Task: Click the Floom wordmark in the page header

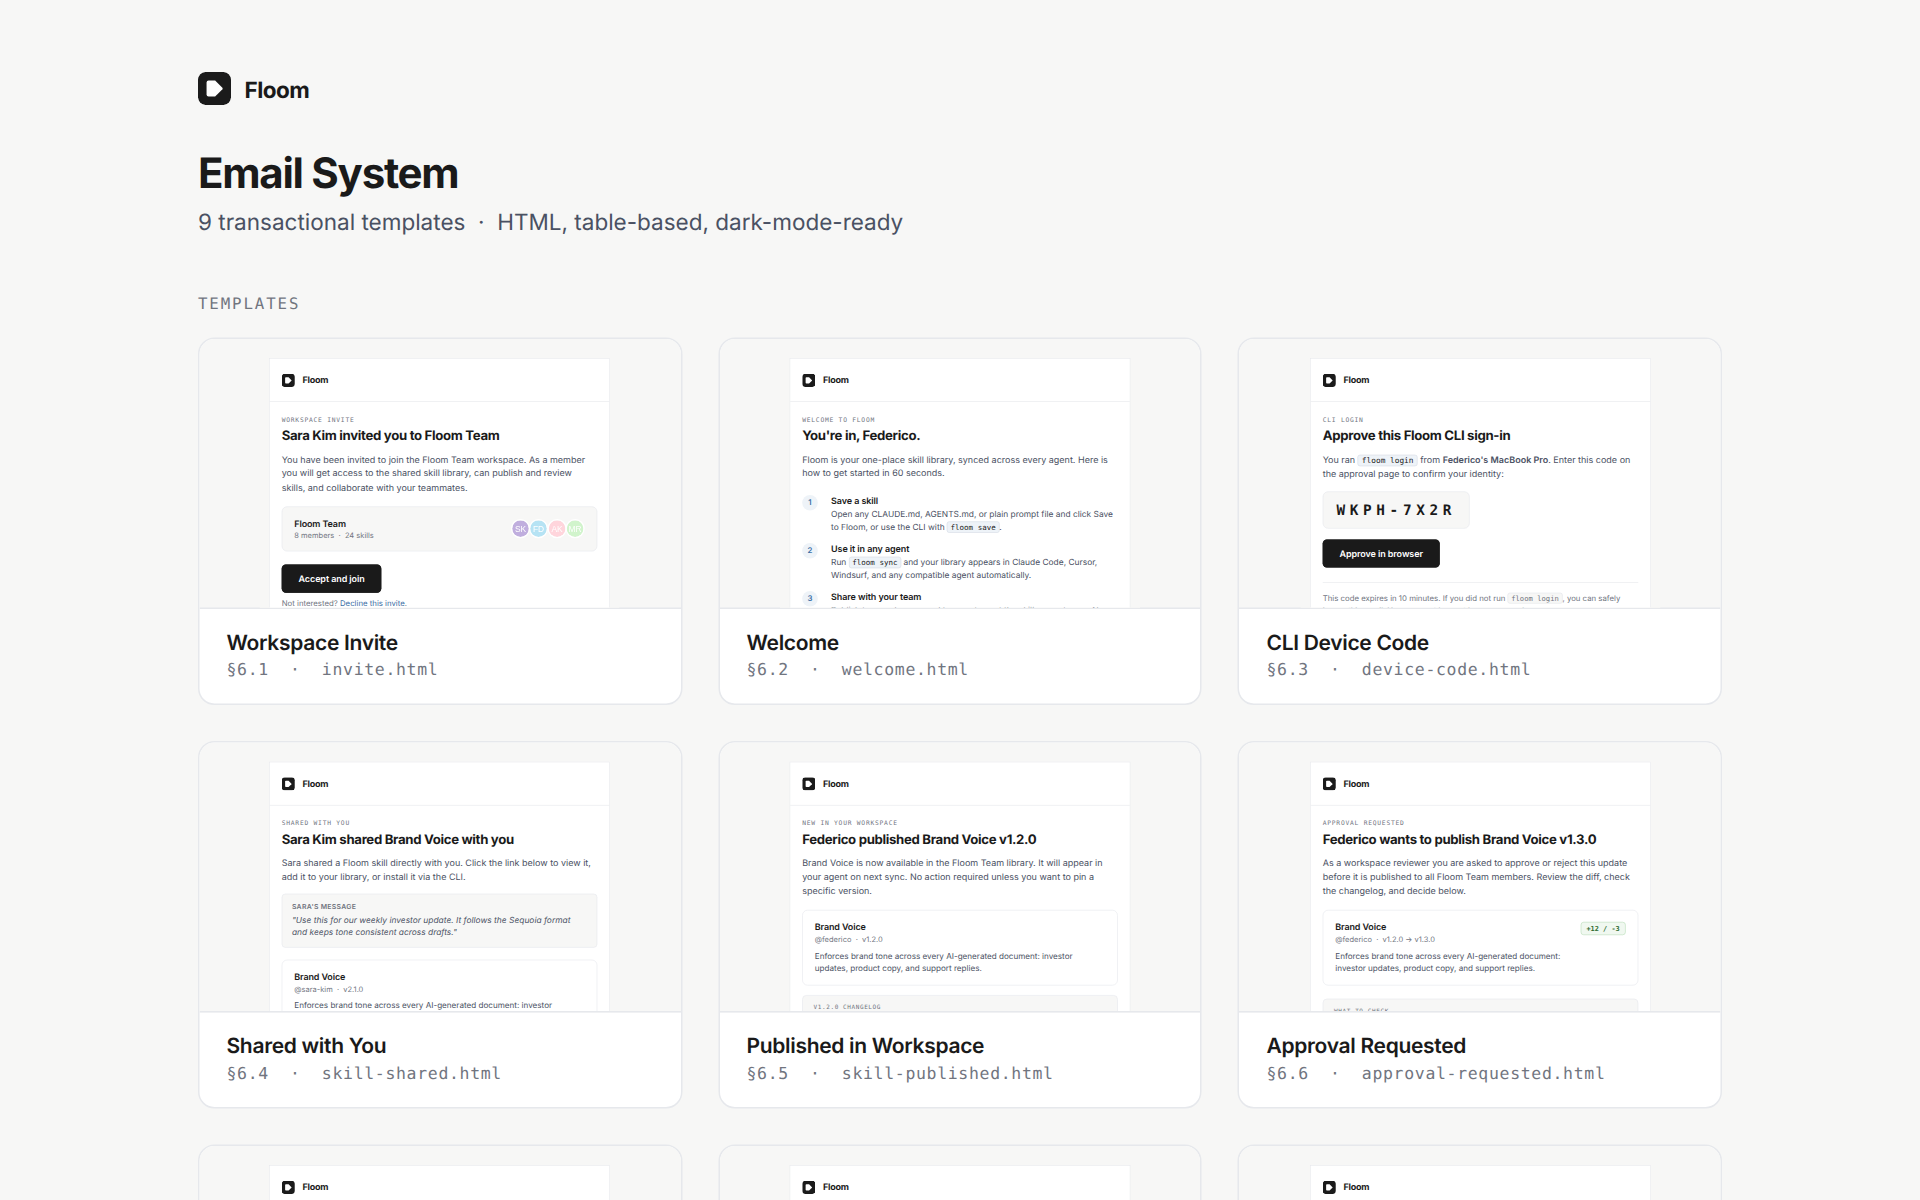Action: click(277, 90)
